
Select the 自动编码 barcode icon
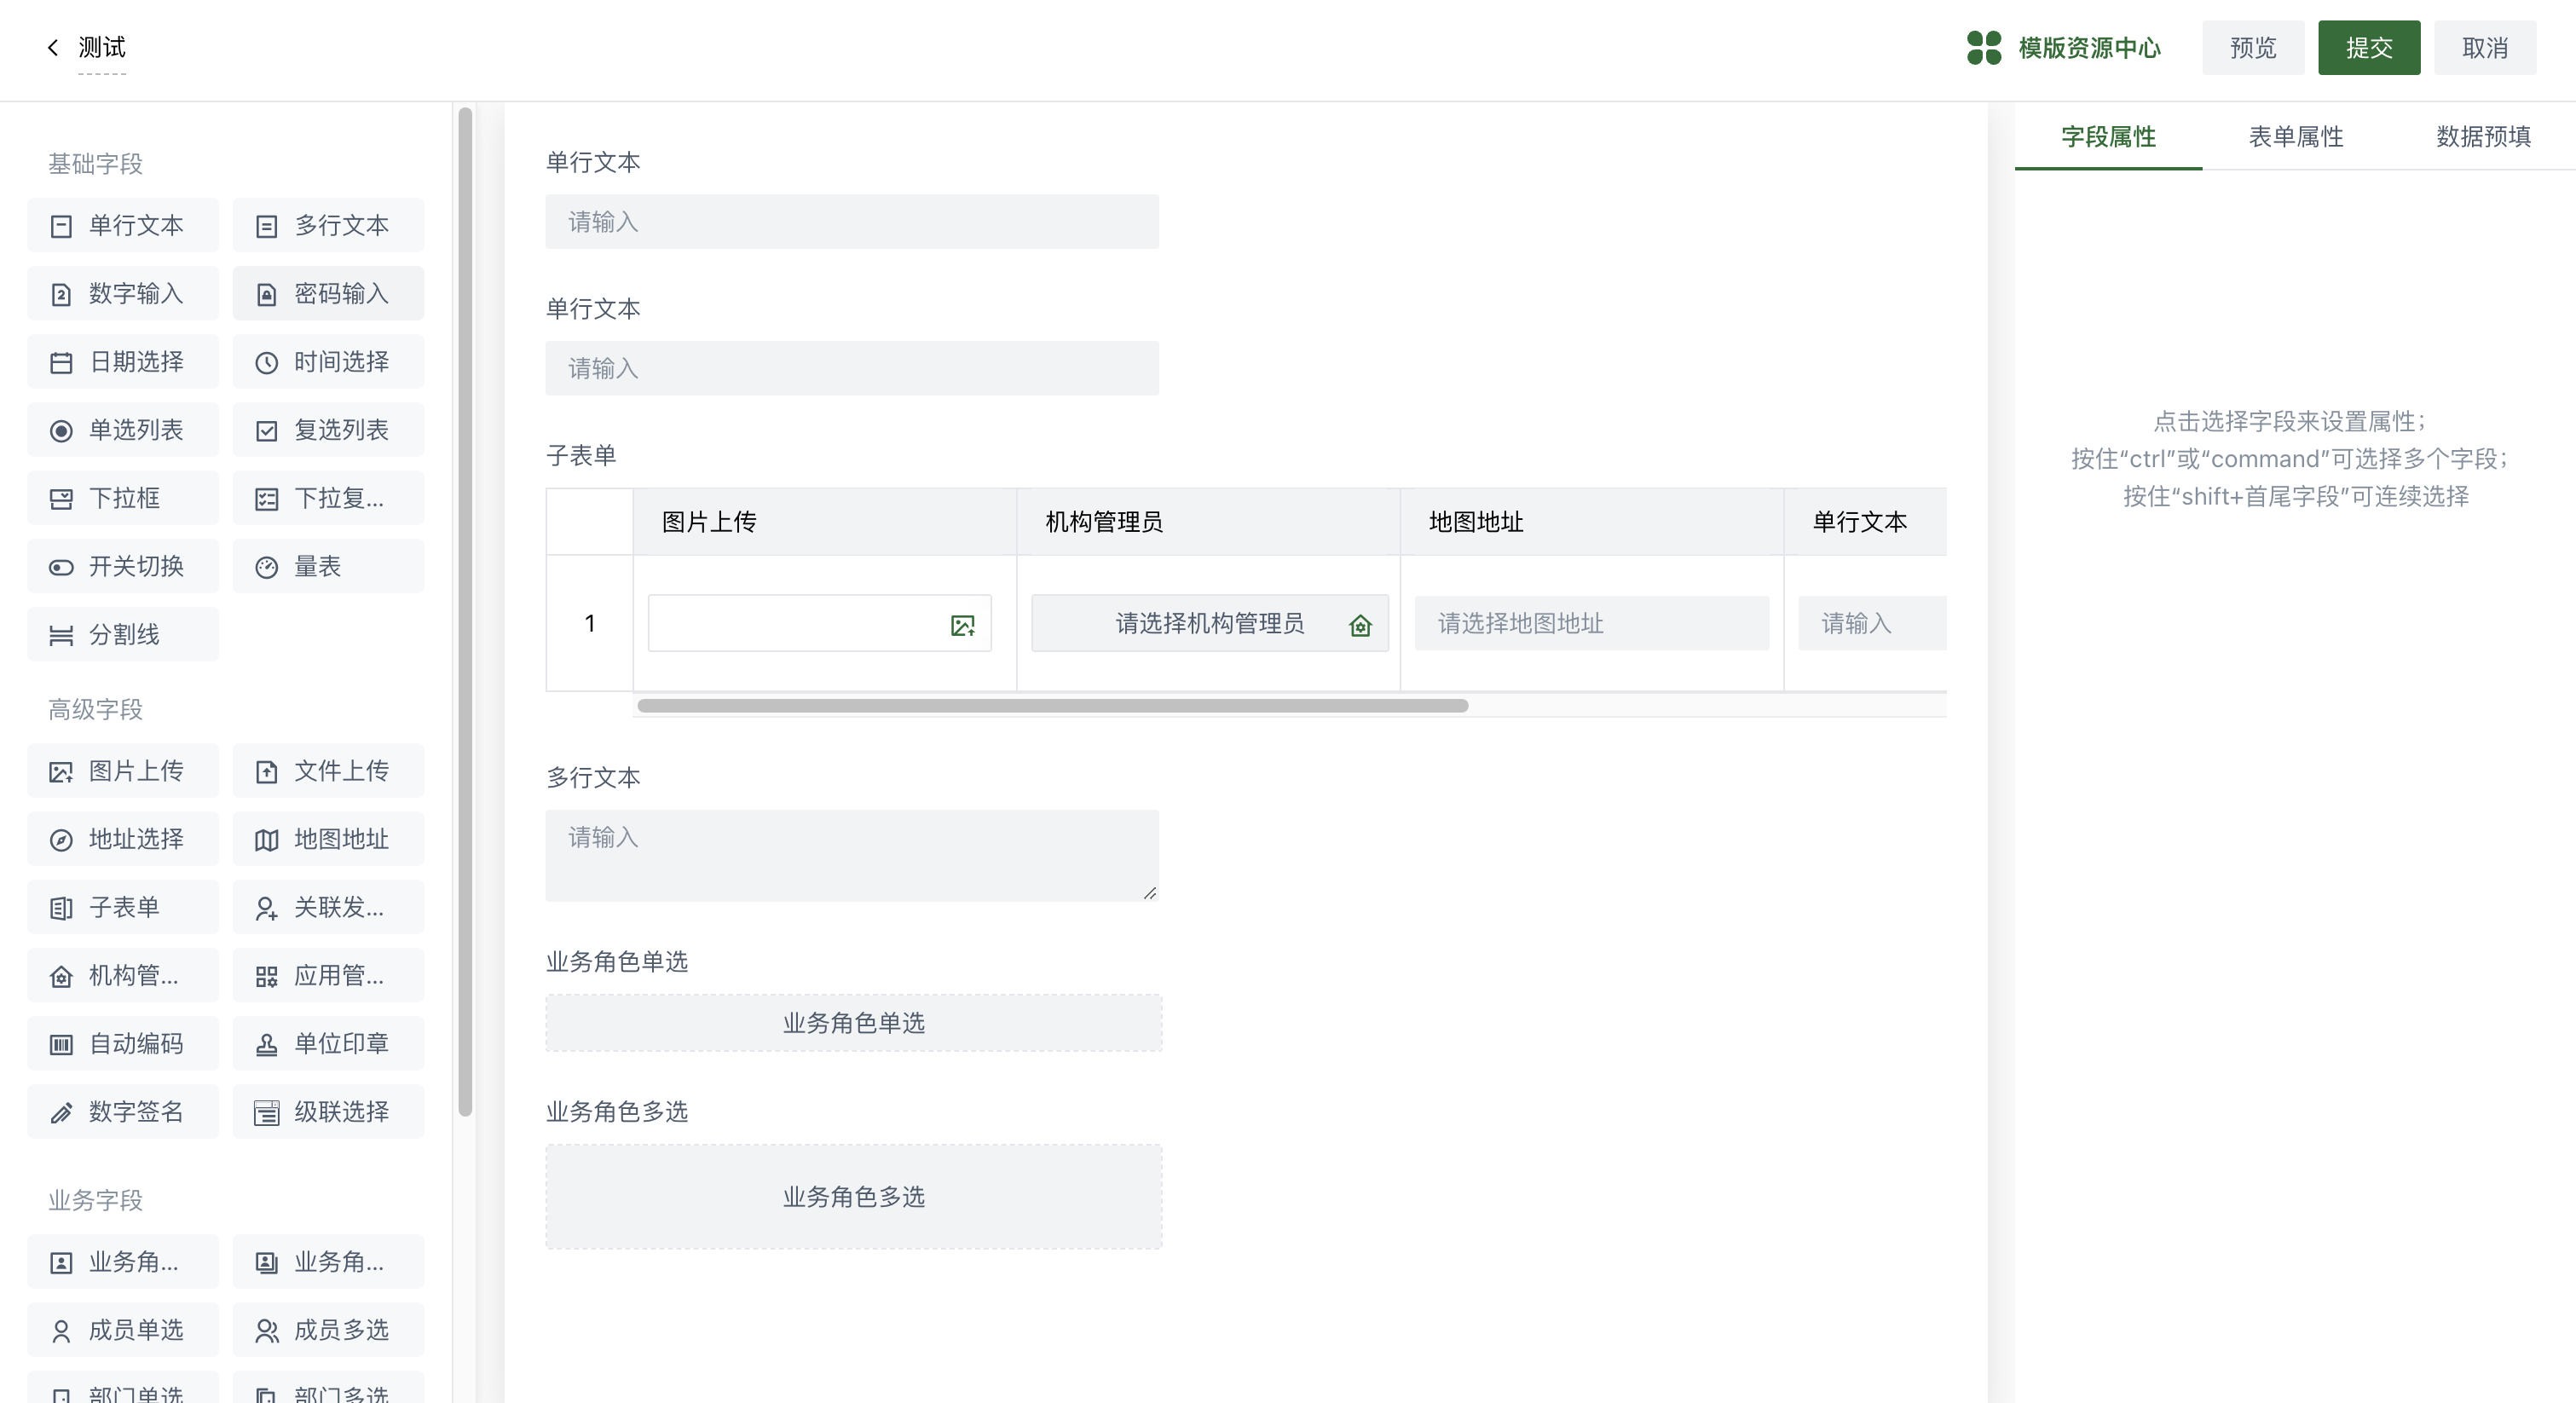(61, 1044)
